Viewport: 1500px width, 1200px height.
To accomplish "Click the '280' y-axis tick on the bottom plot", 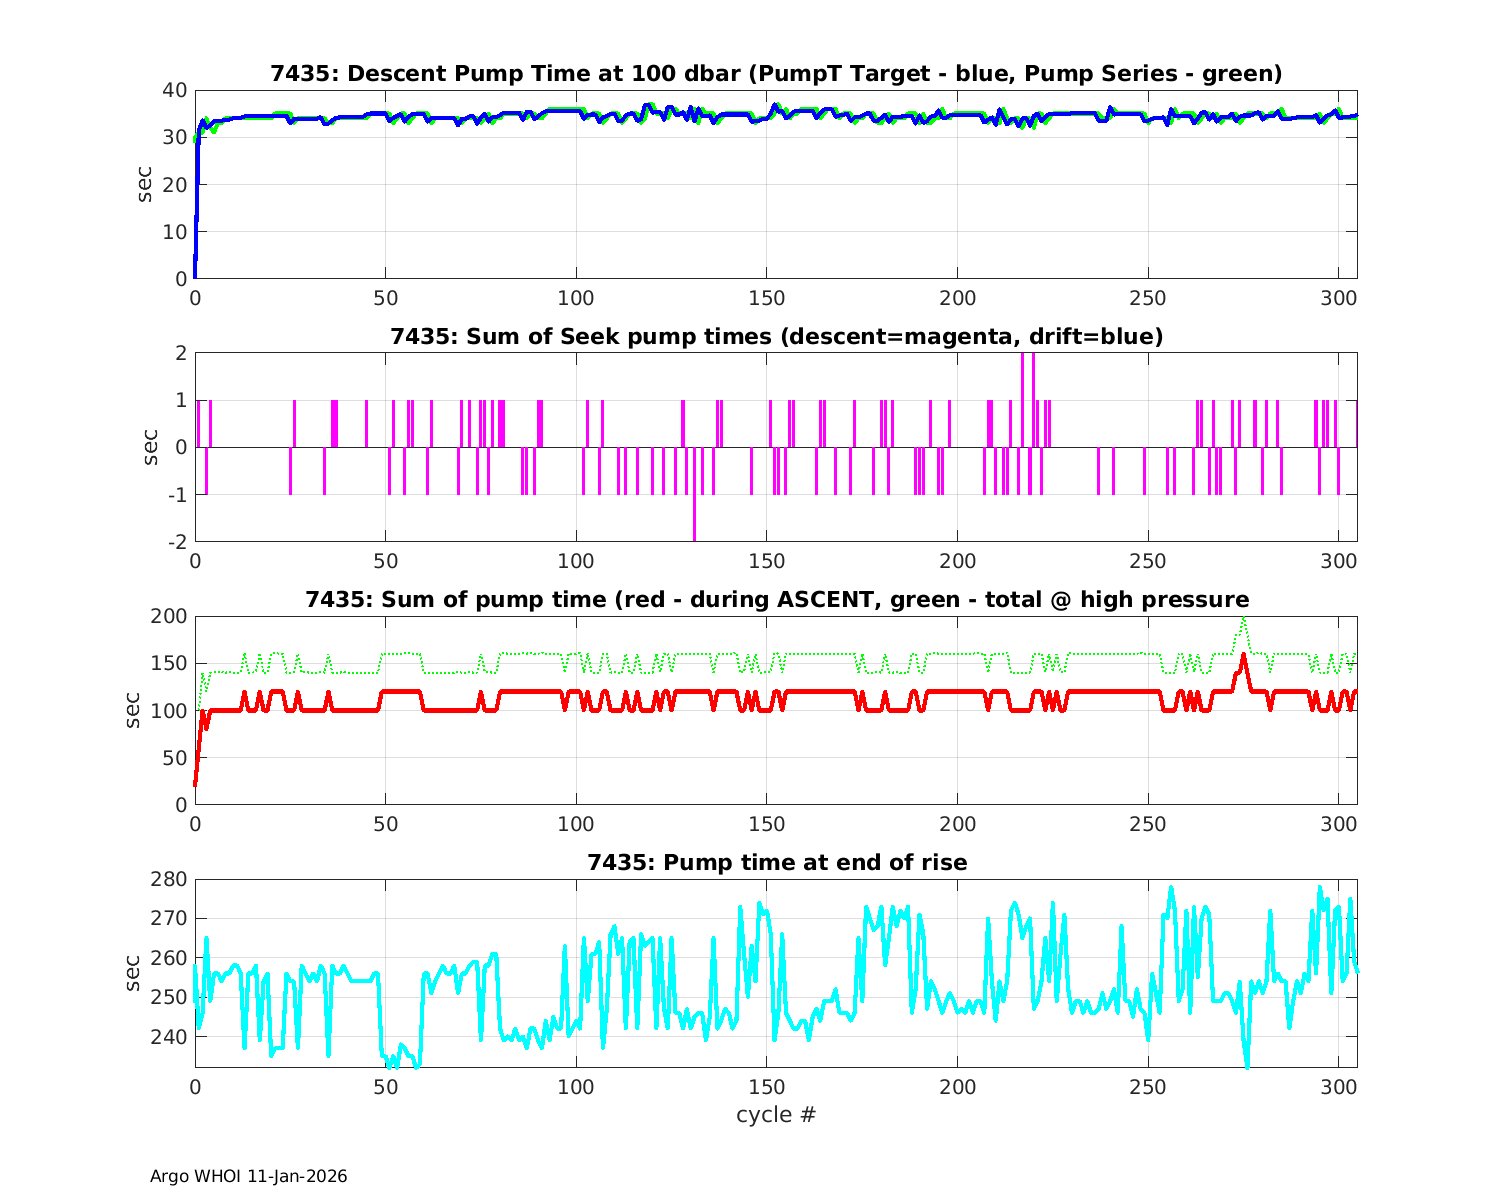I will point(170,879).
